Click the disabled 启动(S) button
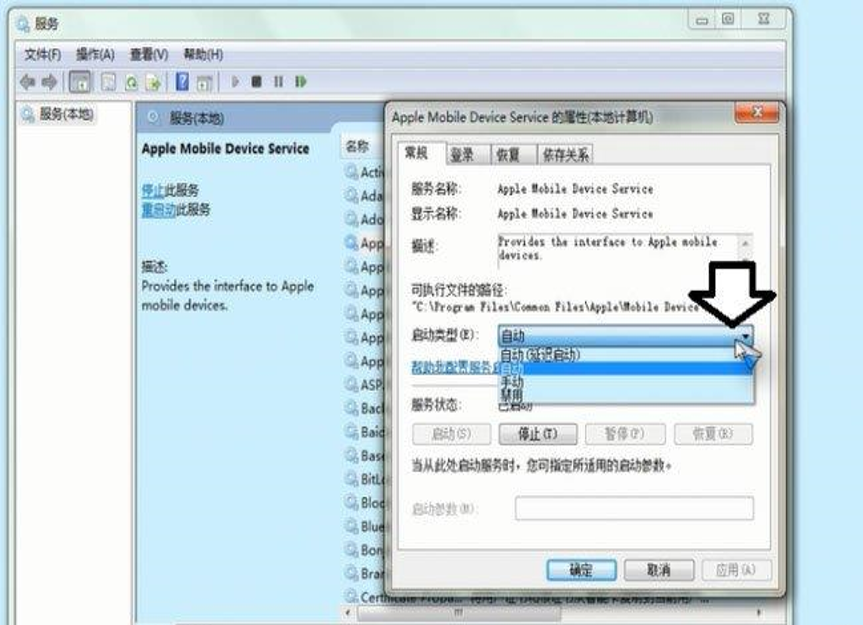This screenshot has width=863, height=625. (451, 434)
